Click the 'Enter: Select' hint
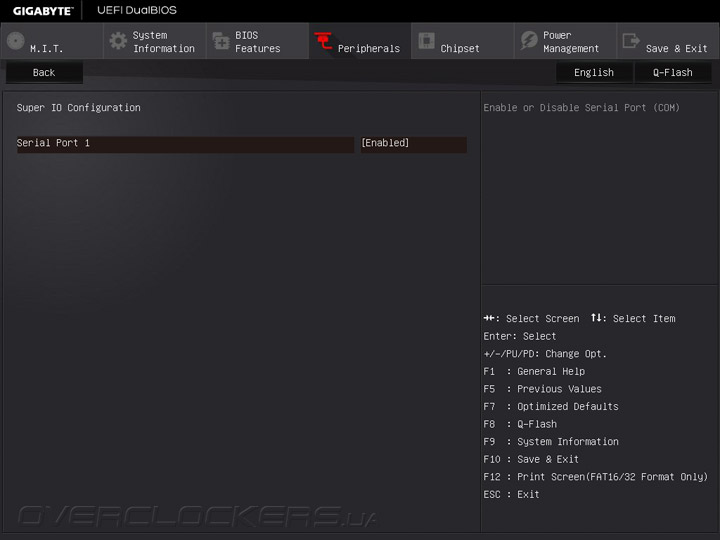The height and width of the screenshot is (540, 720). coord(520,336)
